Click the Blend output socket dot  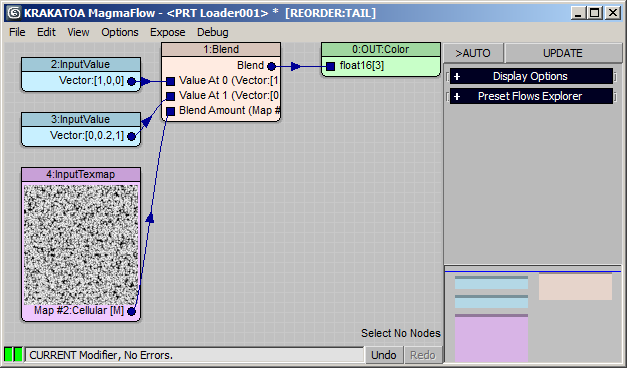click(x=271, y=66)
